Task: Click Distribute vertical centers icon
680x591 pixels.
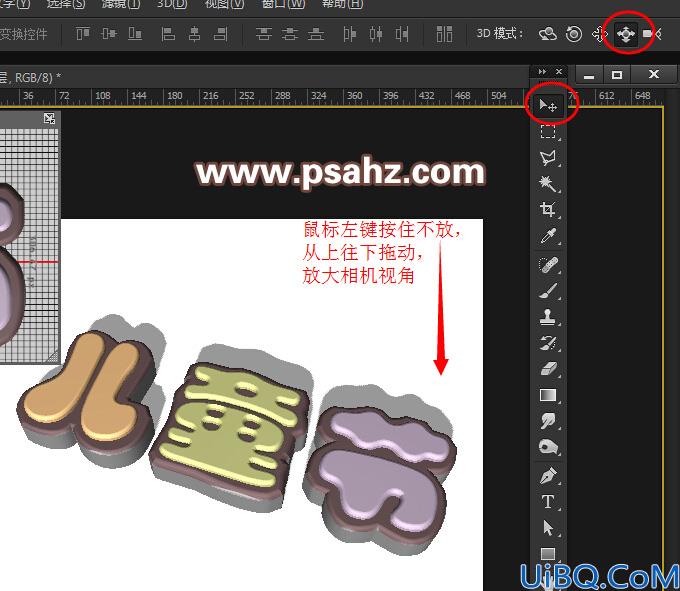Action: [x=290, y=33]
